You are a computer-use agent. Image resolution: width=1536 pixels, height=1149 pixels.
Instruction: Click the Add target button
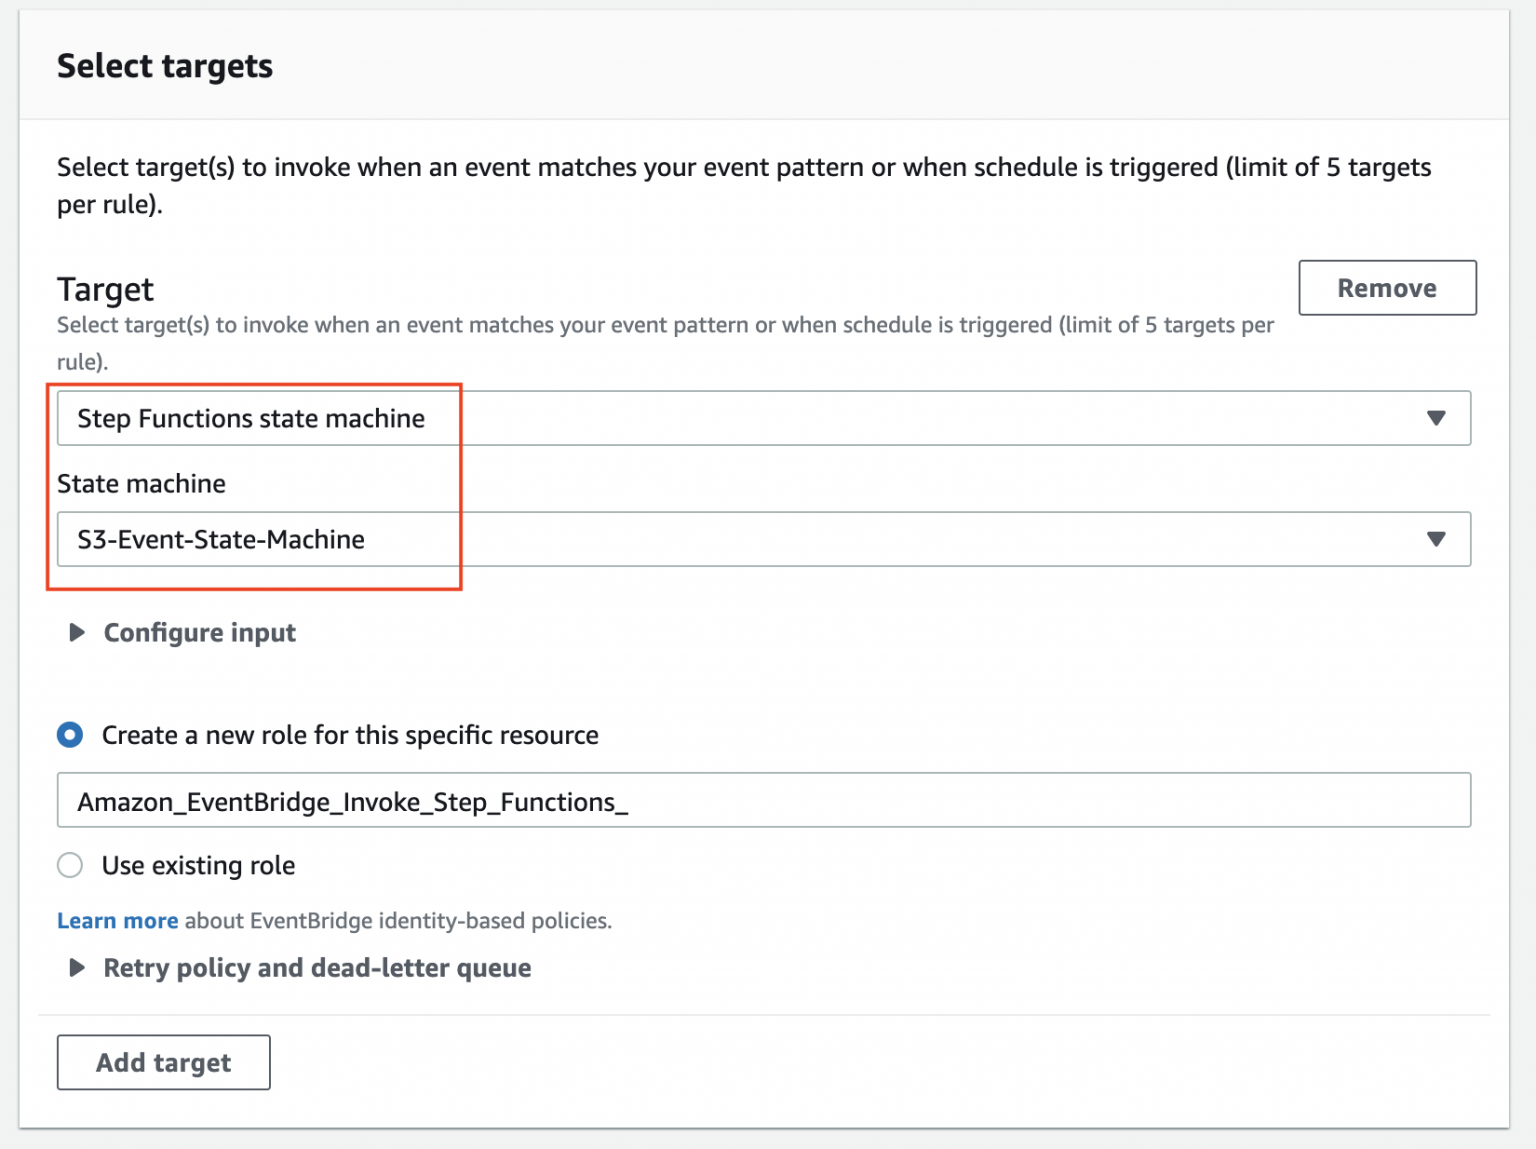(163, 1062)
